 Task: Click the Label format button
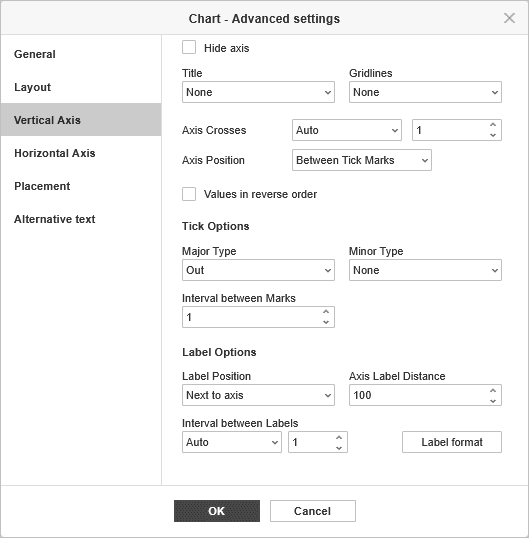(x=452, y=442)
